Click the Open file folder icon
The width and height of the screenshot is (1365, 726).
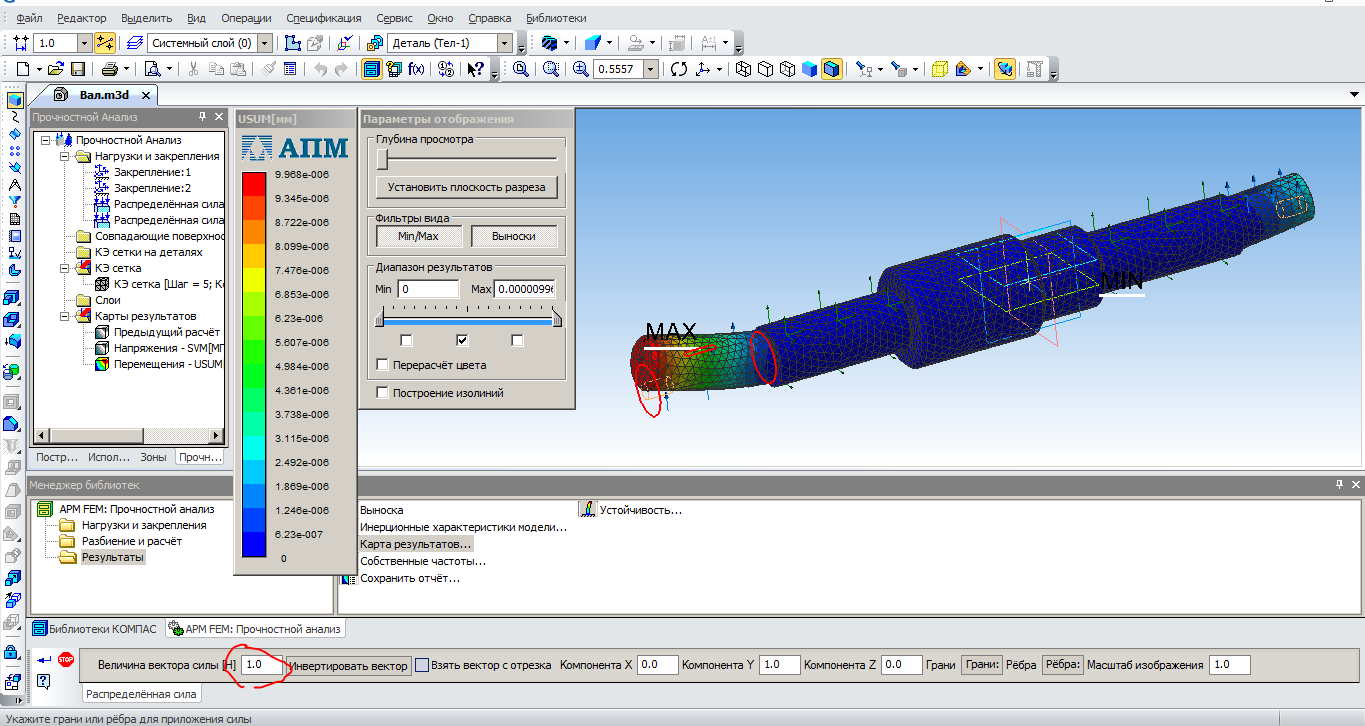tap(55, 69)
